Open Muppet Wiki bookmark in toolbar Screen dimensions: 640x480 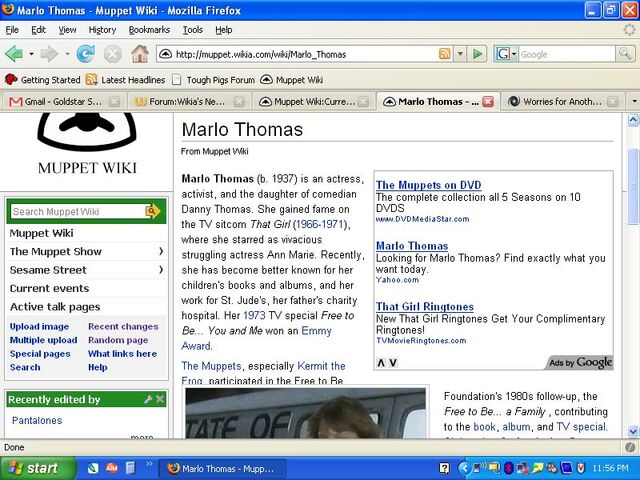pyautogui.click(x=291, y=80)
